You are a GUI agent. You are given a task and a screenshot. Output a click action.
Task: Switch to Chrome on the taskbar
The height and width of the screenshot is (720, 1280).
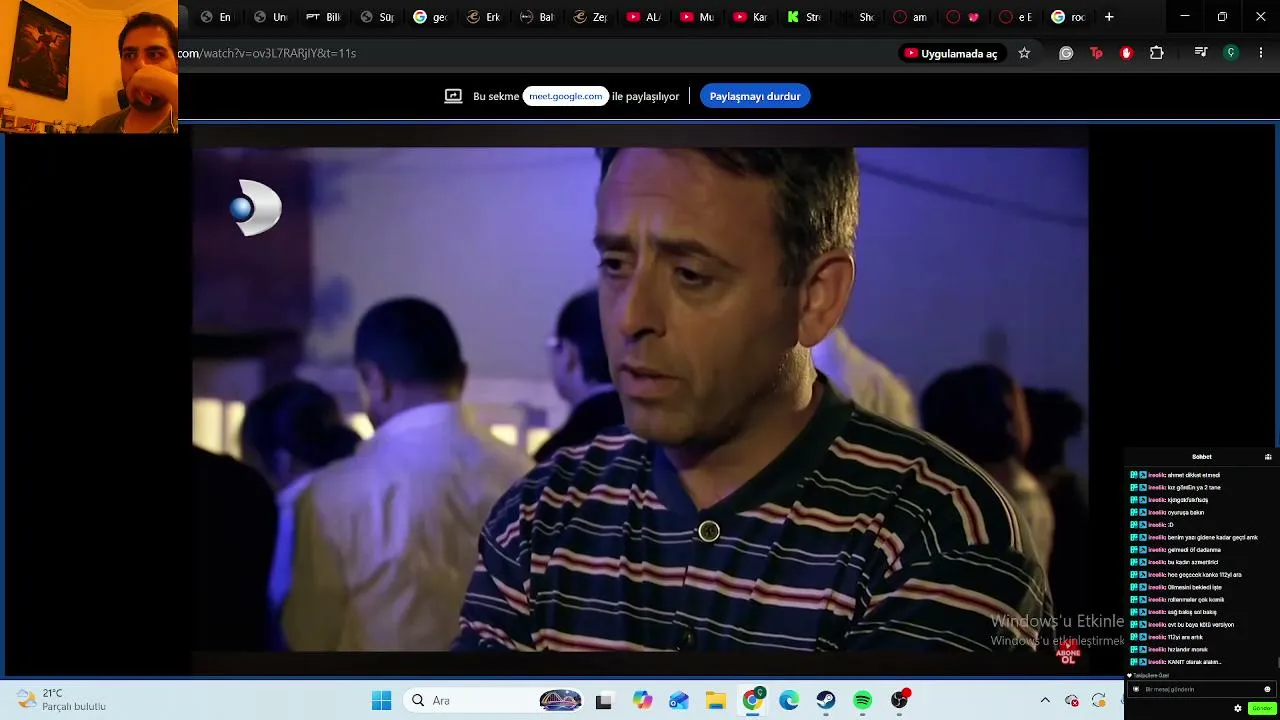click(752, 701)
